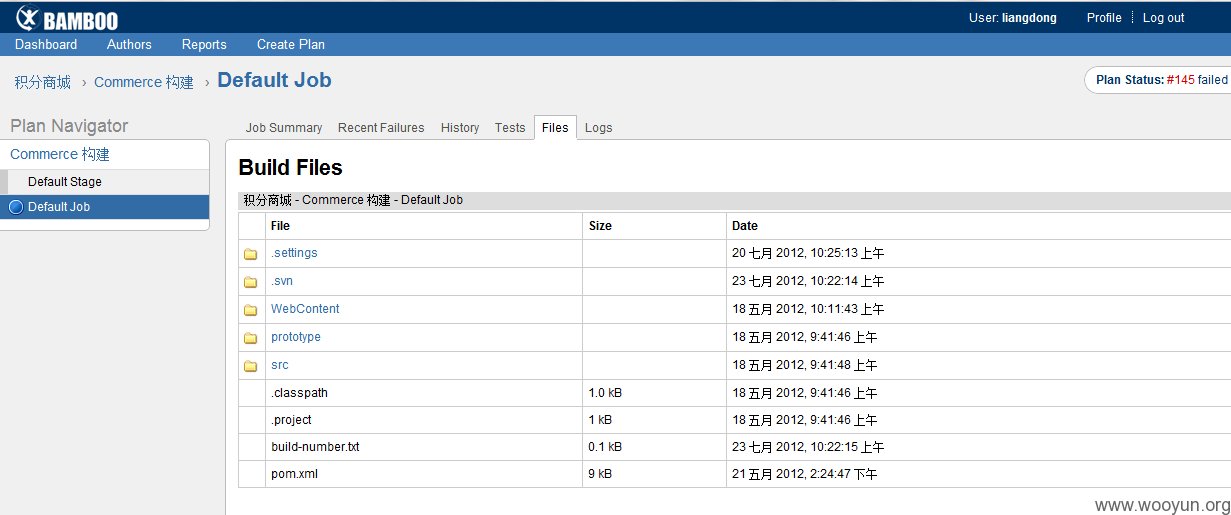Image resolution: width=1231 pixels, height=515 pixels.
Task: Open the Reports page
Action: (204, 44)
